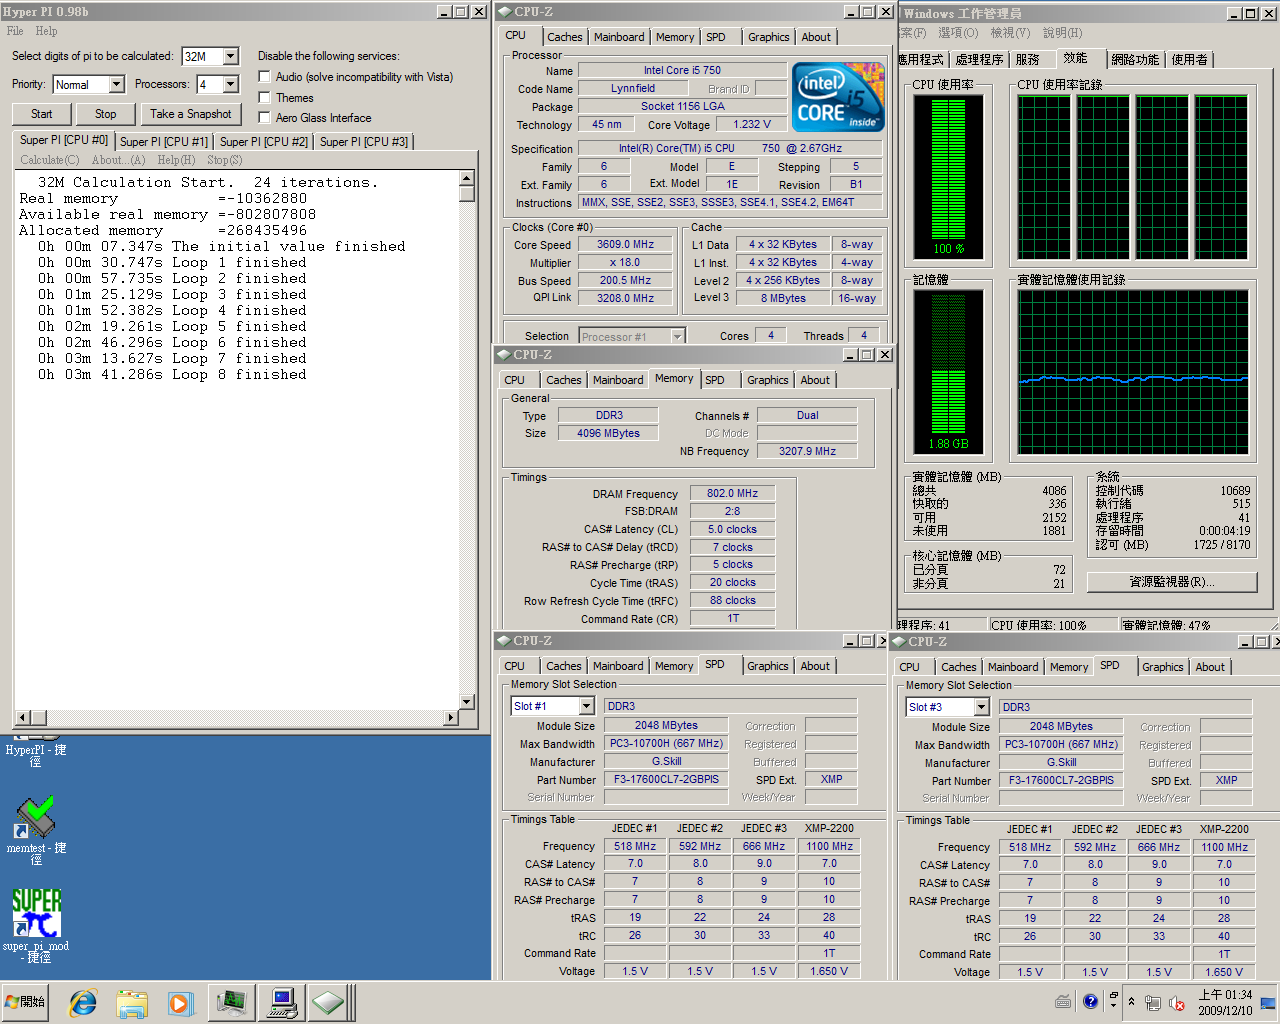Open the Calculate(C) menu in Super PI
Screen dimensions: 1280x1024
tap(50, 160)
